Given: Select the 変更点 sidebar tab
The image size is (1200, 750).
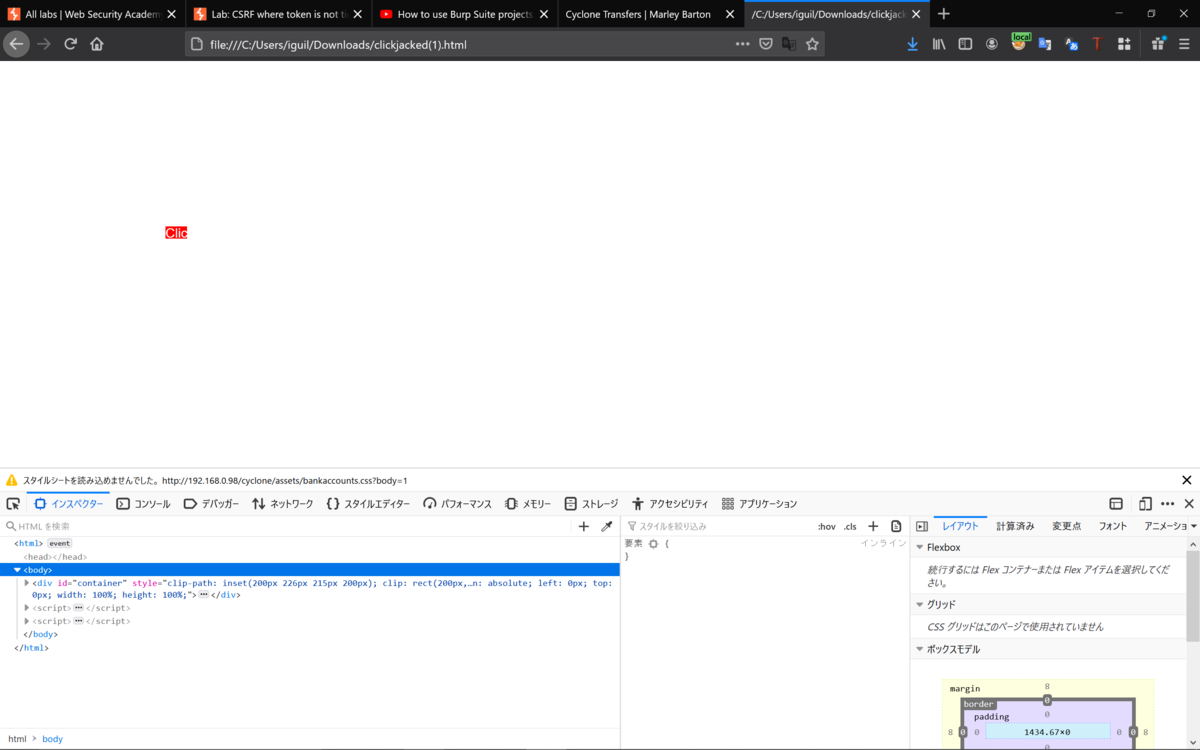Looking at the screenshot, I should click(x=1066, y=526).
